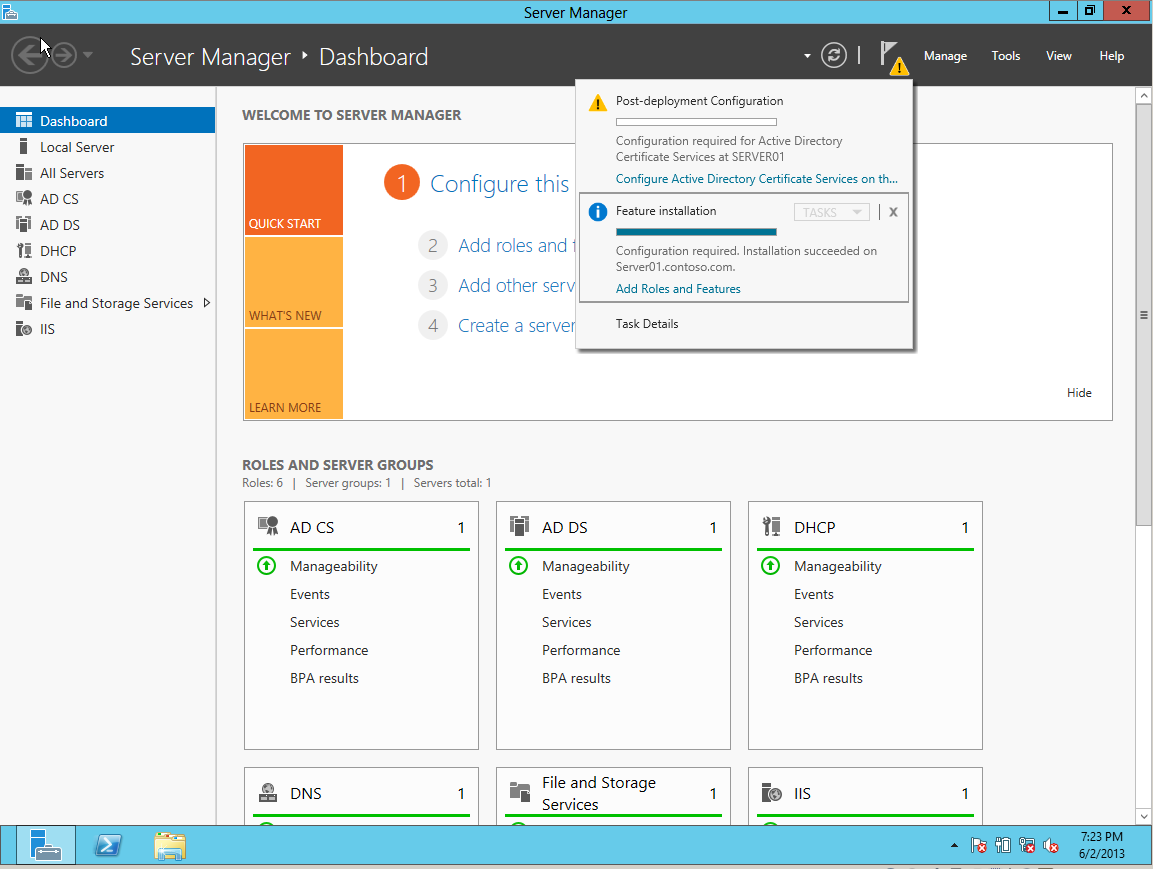1153x869 pixels.
Task: Click the AD CS role tile header
Action: pos(361,527)
